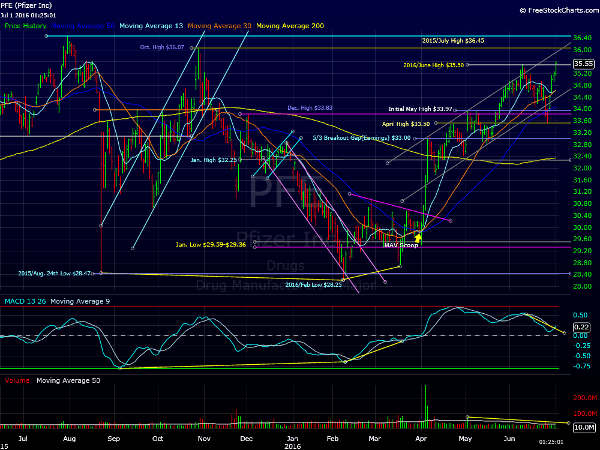Open the Volume indicator label
600x450 pixels.
(16, 380)
